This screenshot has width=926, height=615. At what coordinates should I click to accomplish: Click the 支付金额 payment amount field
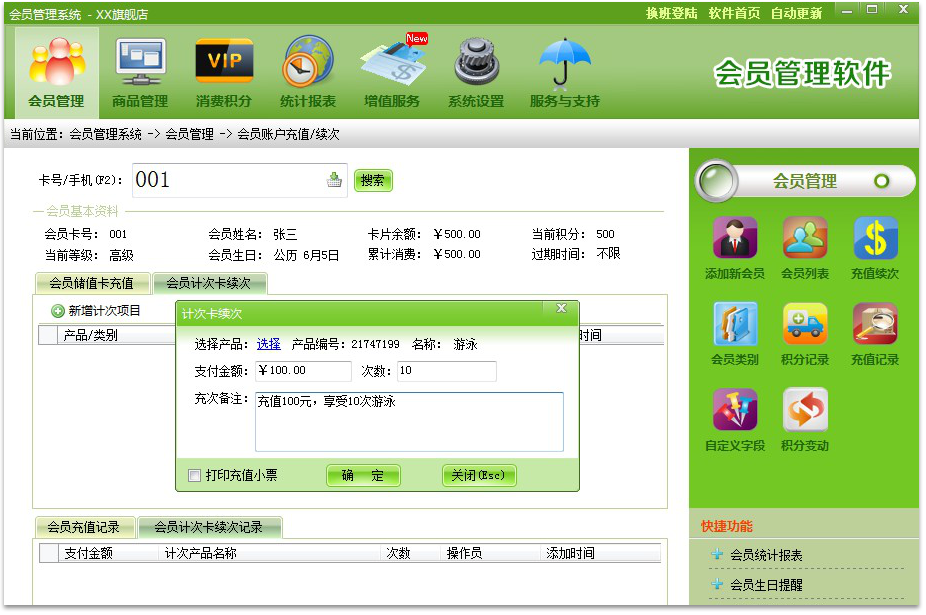303,371
